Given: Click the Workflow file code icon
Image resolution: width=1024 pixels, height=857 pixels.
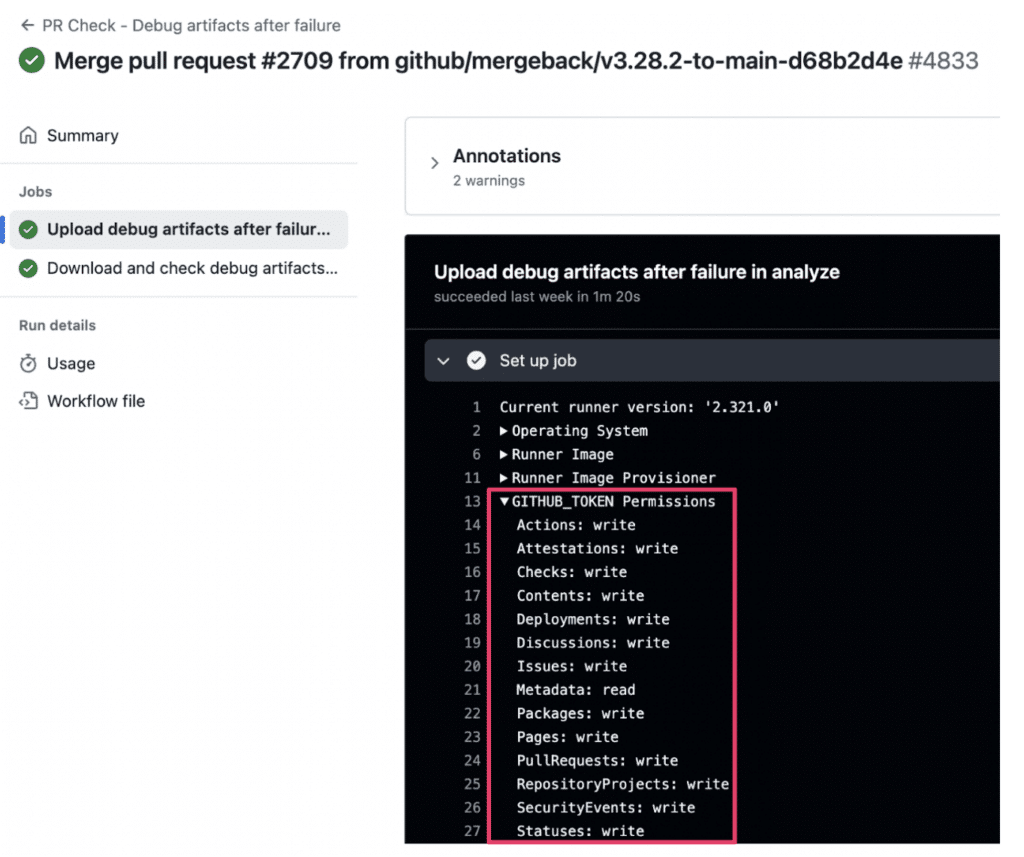Looking at the screenshot, I should 28,401.
